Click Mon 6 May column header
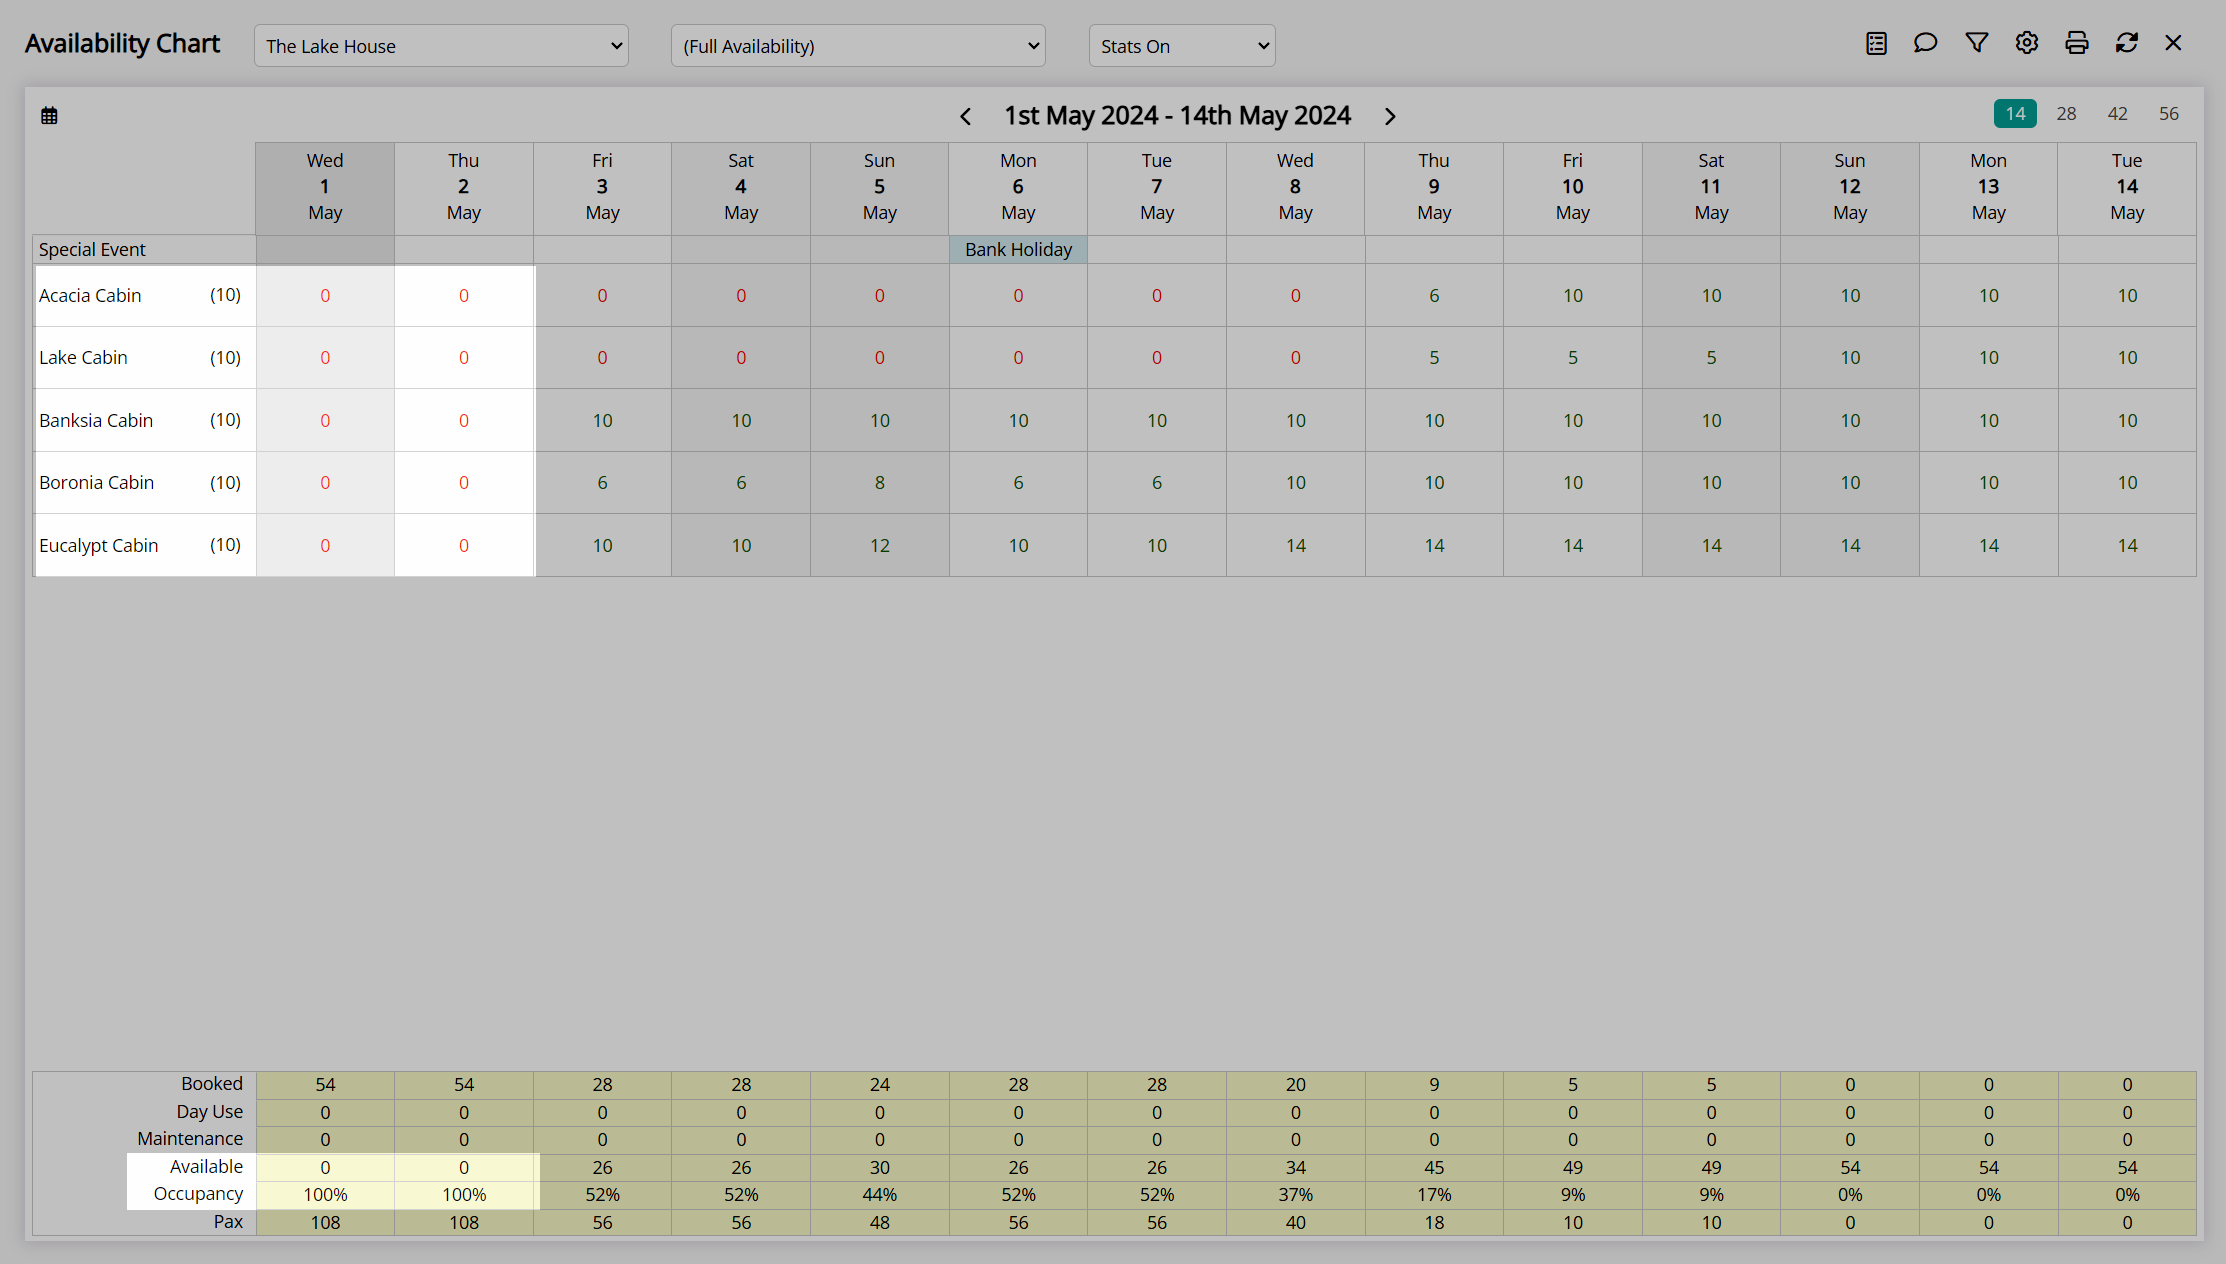 [1018, 187]
